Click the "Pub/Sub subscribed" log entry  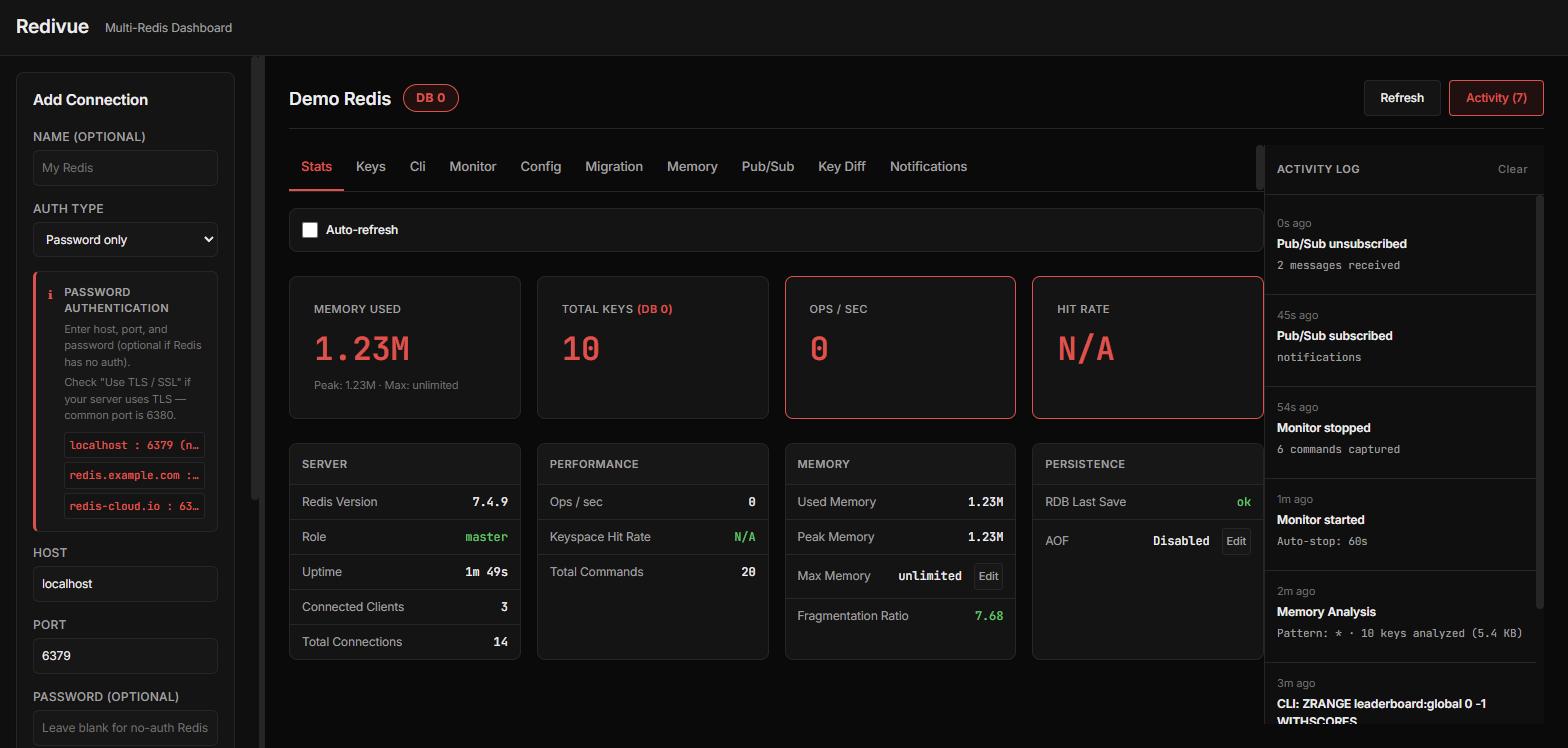click(1400, 340)
